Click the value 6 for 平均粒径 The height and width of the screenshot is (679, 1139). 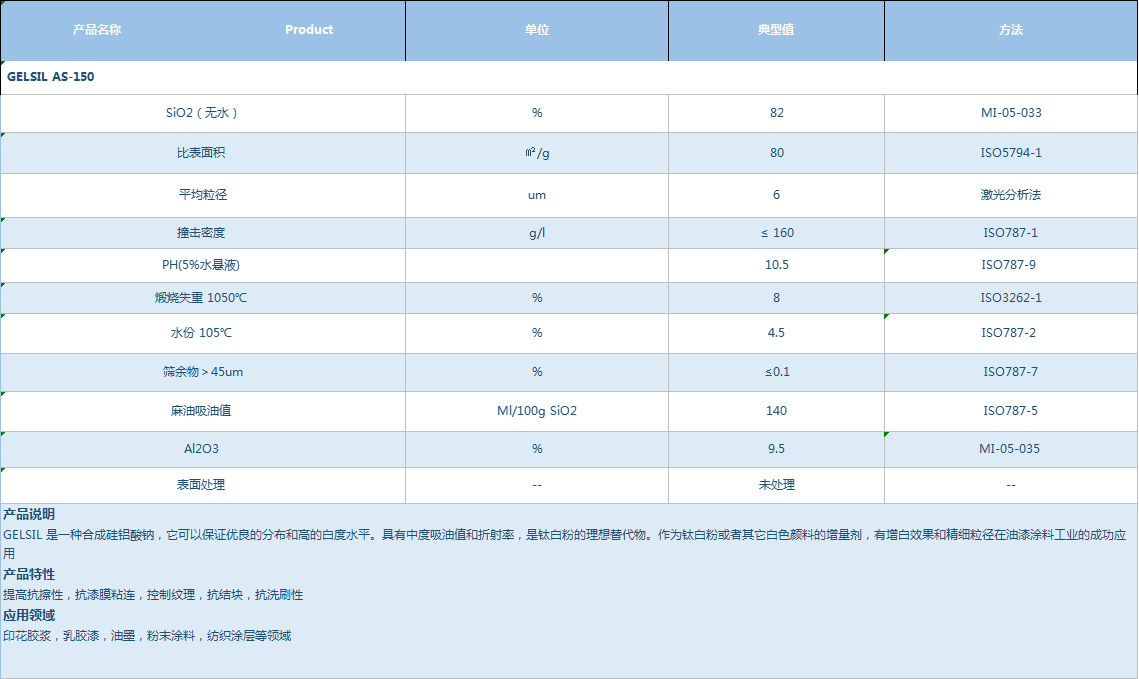pyautogui.click(x=777, y=195)
